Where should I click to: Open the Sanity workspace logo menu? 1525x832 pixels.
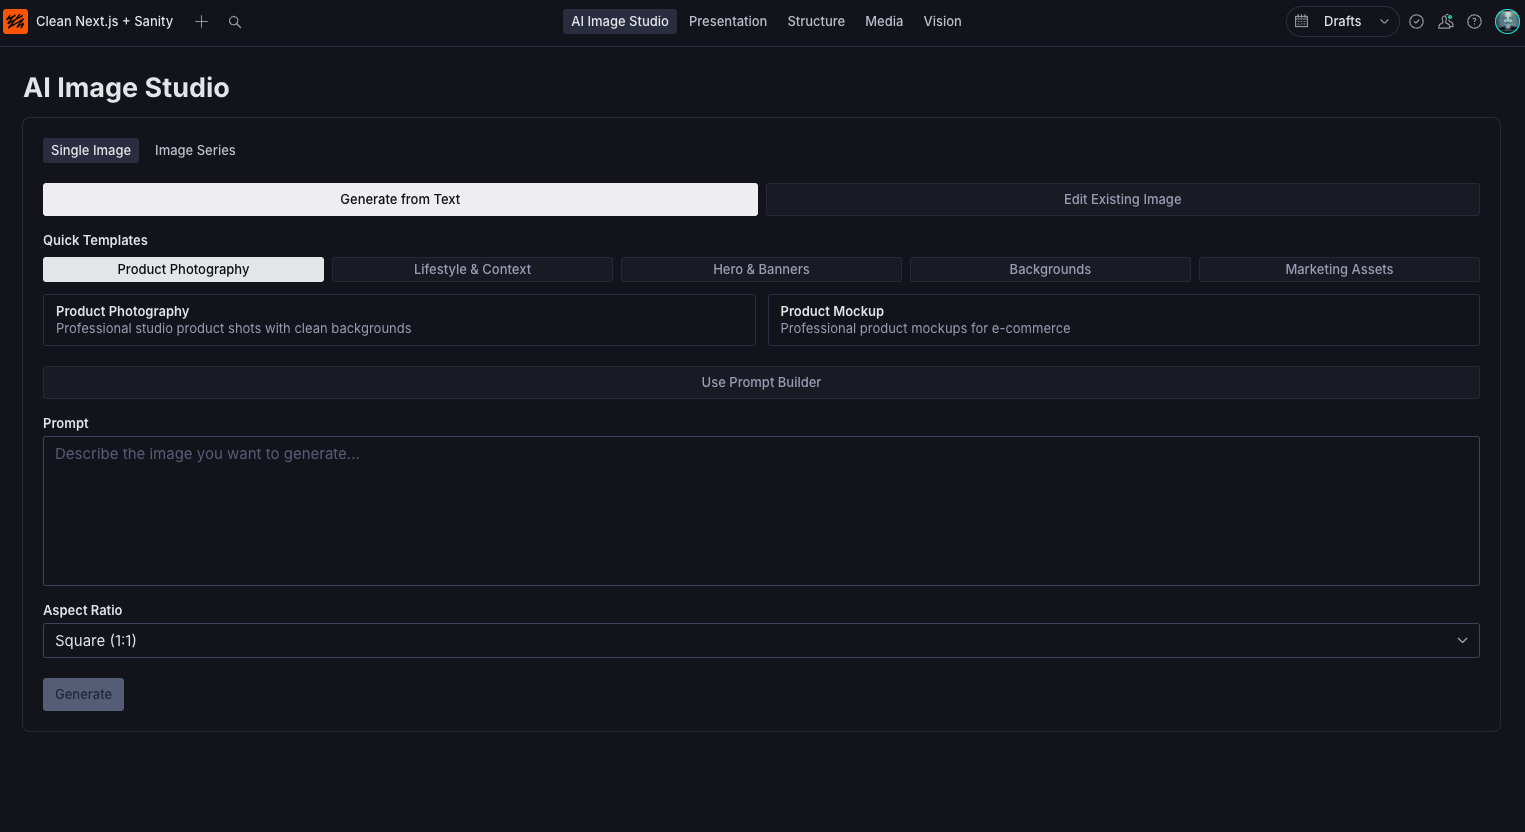pyautogui.click(x=16, y=21)
